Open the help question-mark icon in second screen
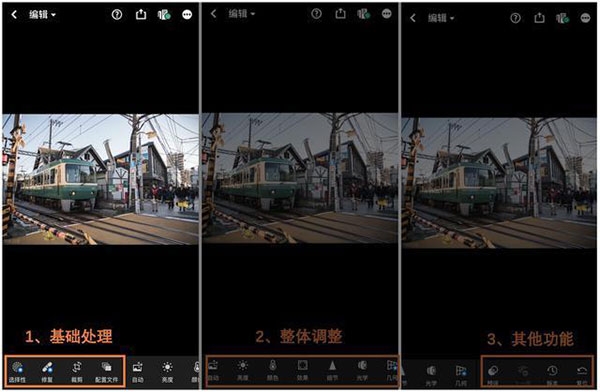Image resolution: width=600 pixels, height=392 pixels. pyautogui.click(x=316, y=14)
